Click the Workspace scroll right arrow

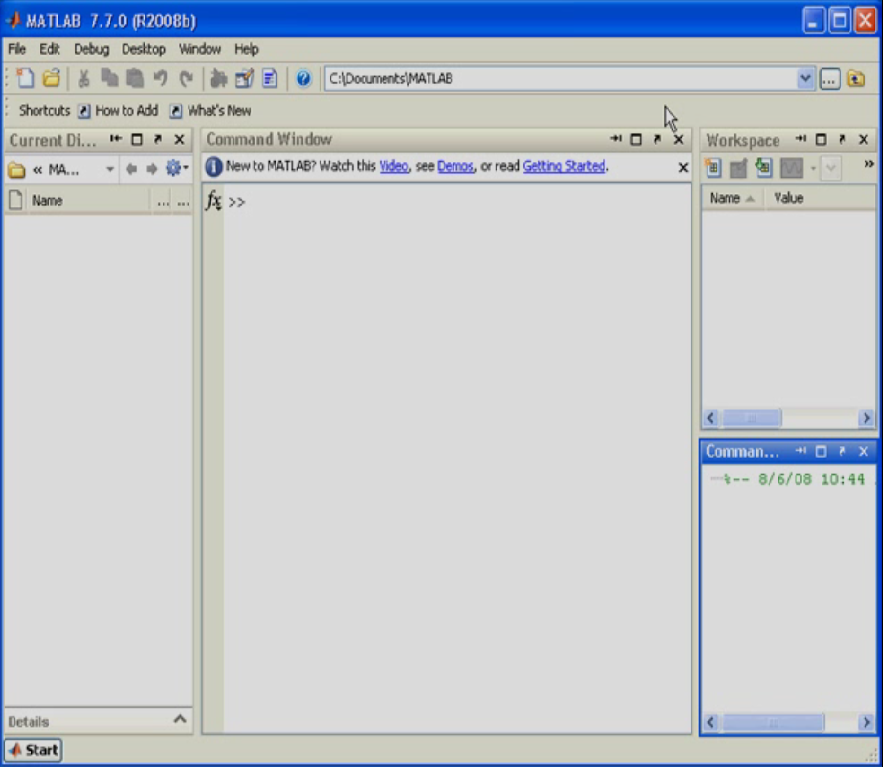867,418
